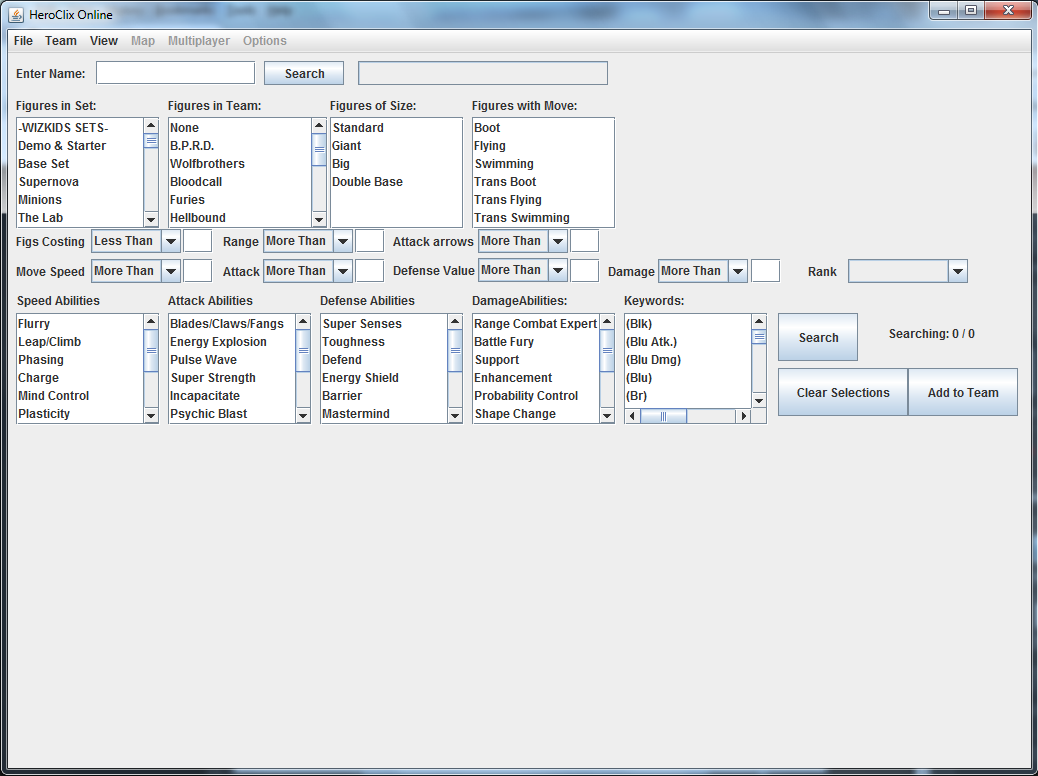This screenshot has width=1038, height=776.
Task: Select '(Blu Atk.)' keyword
Action: tap(688, 342)
